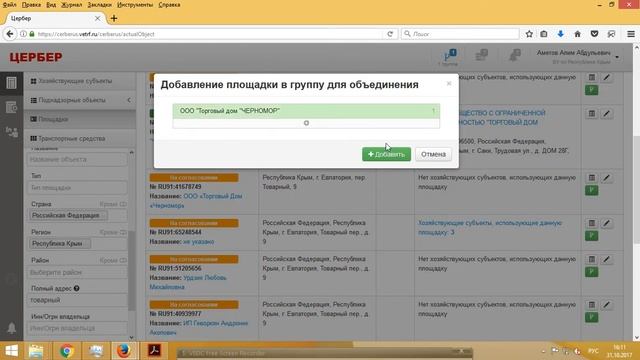Open the не указано name link
Viewport: 640px width, 360px height.
click(198, 242)
